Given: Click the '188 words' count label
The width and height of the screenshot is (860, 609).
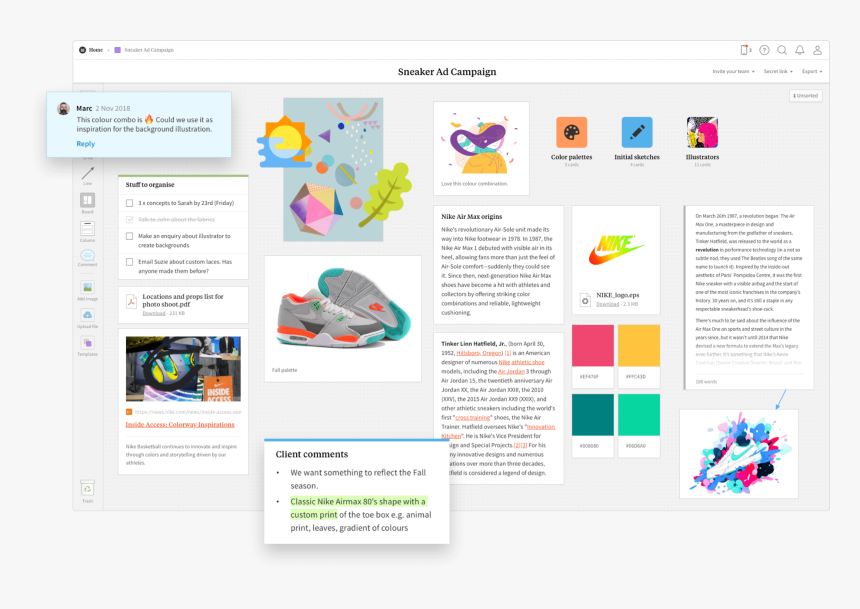Looking at the screenshot, I should [x=706, y=382].
